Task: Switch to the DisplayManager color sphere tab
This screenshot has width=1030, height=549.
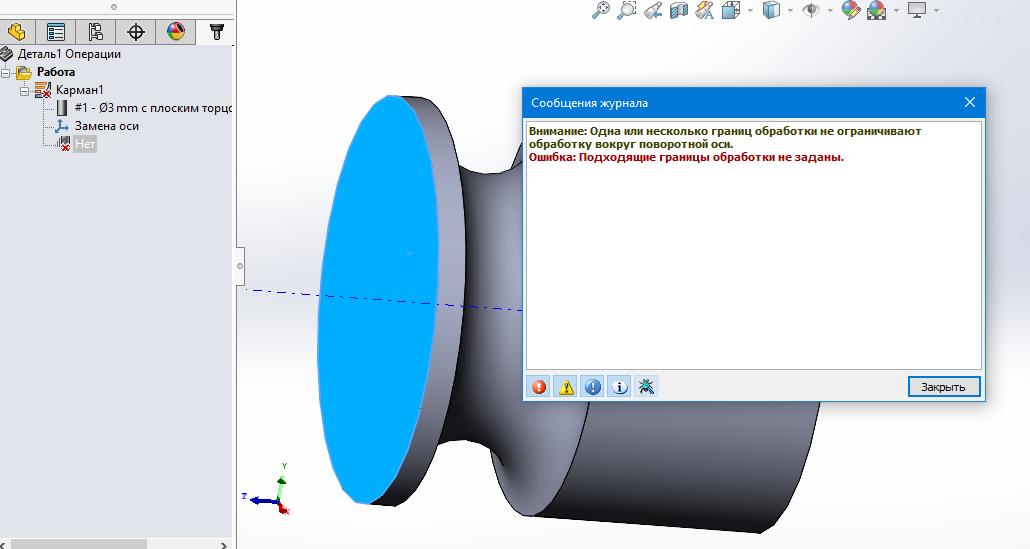Action: point(175,32)
